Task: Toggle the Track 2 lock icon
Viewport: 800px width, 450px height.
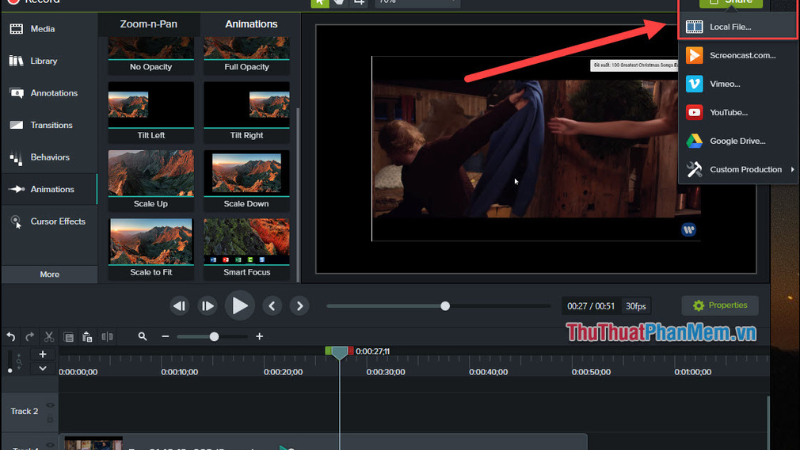Action: tap(51, 418)
